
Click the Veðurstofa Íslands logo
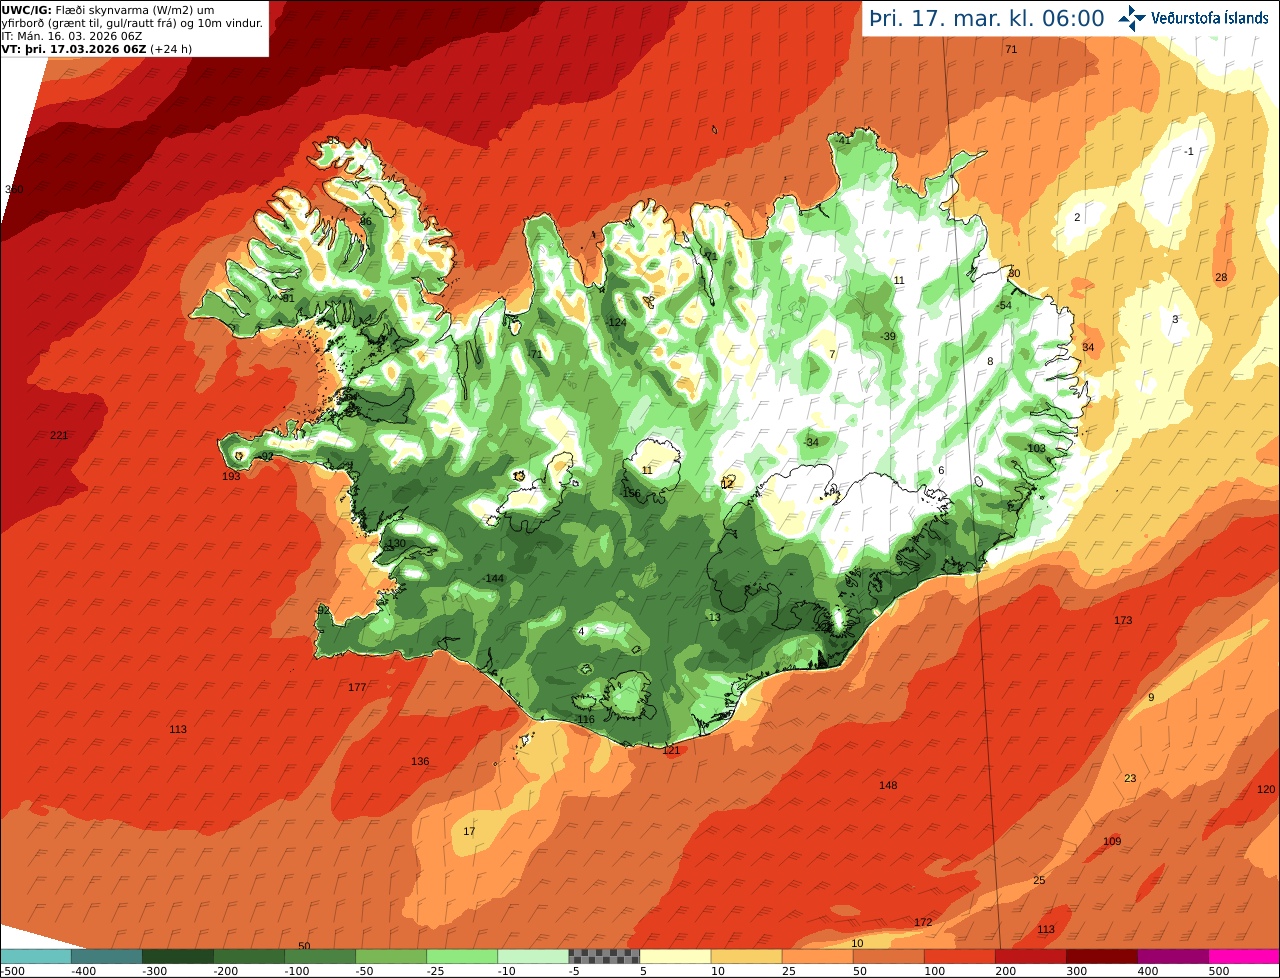point(1193,17)
